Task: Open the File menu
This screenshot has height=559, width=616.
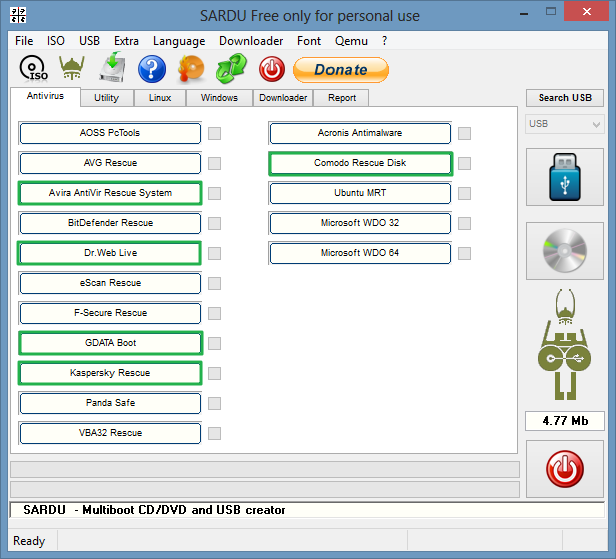Action: pos(24,41)
